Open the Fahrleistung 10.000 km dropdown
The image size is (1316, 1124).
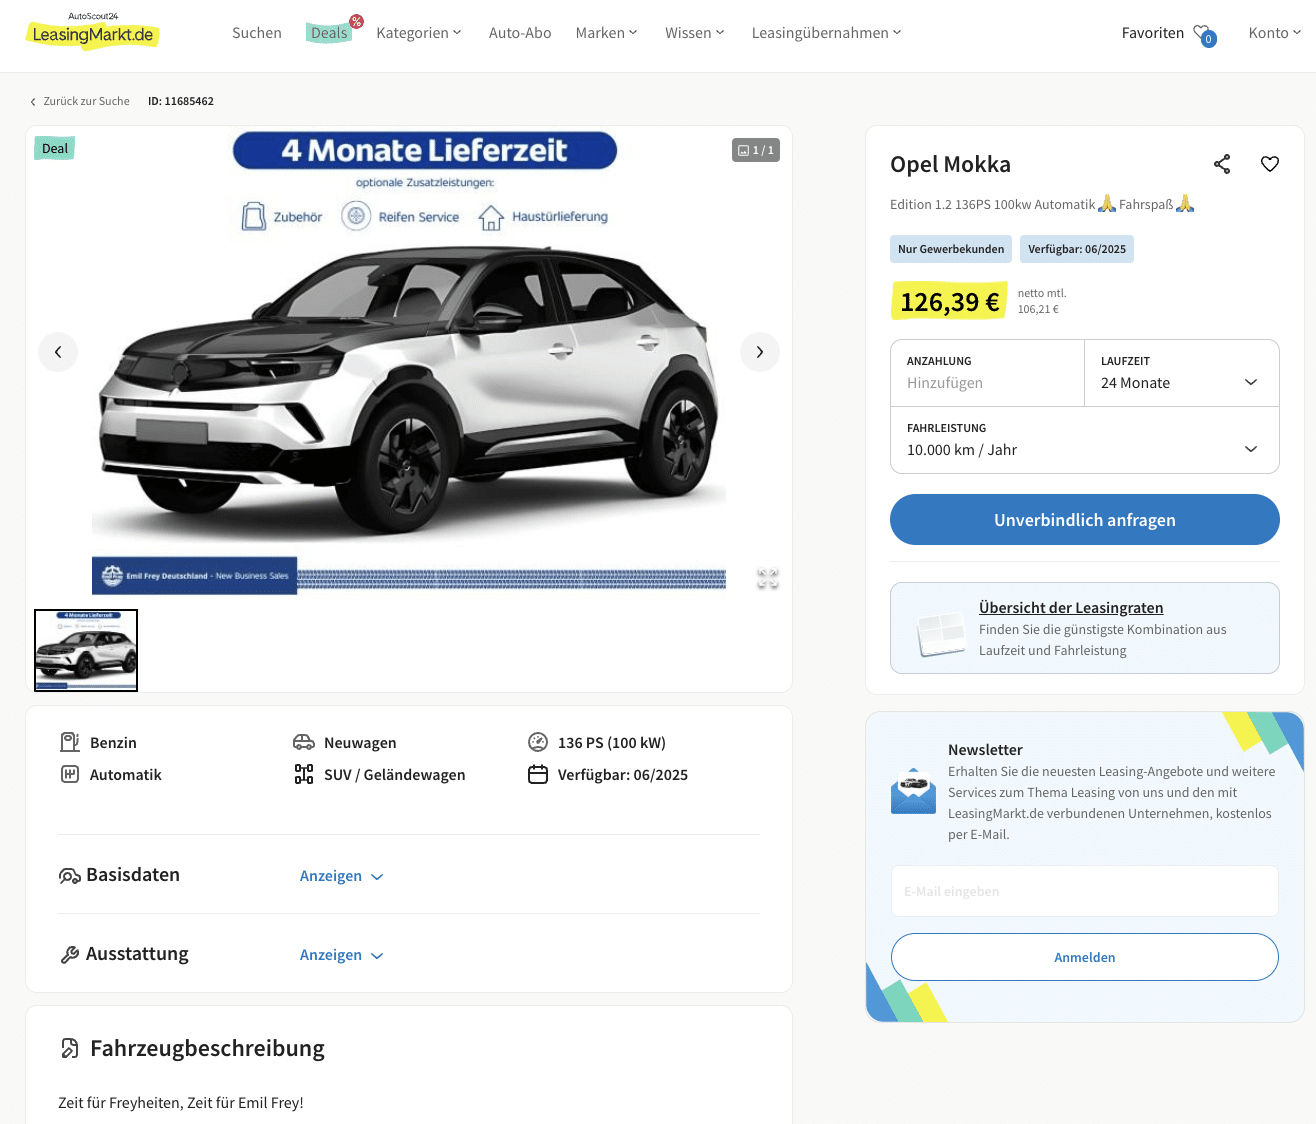[1085, 440]
